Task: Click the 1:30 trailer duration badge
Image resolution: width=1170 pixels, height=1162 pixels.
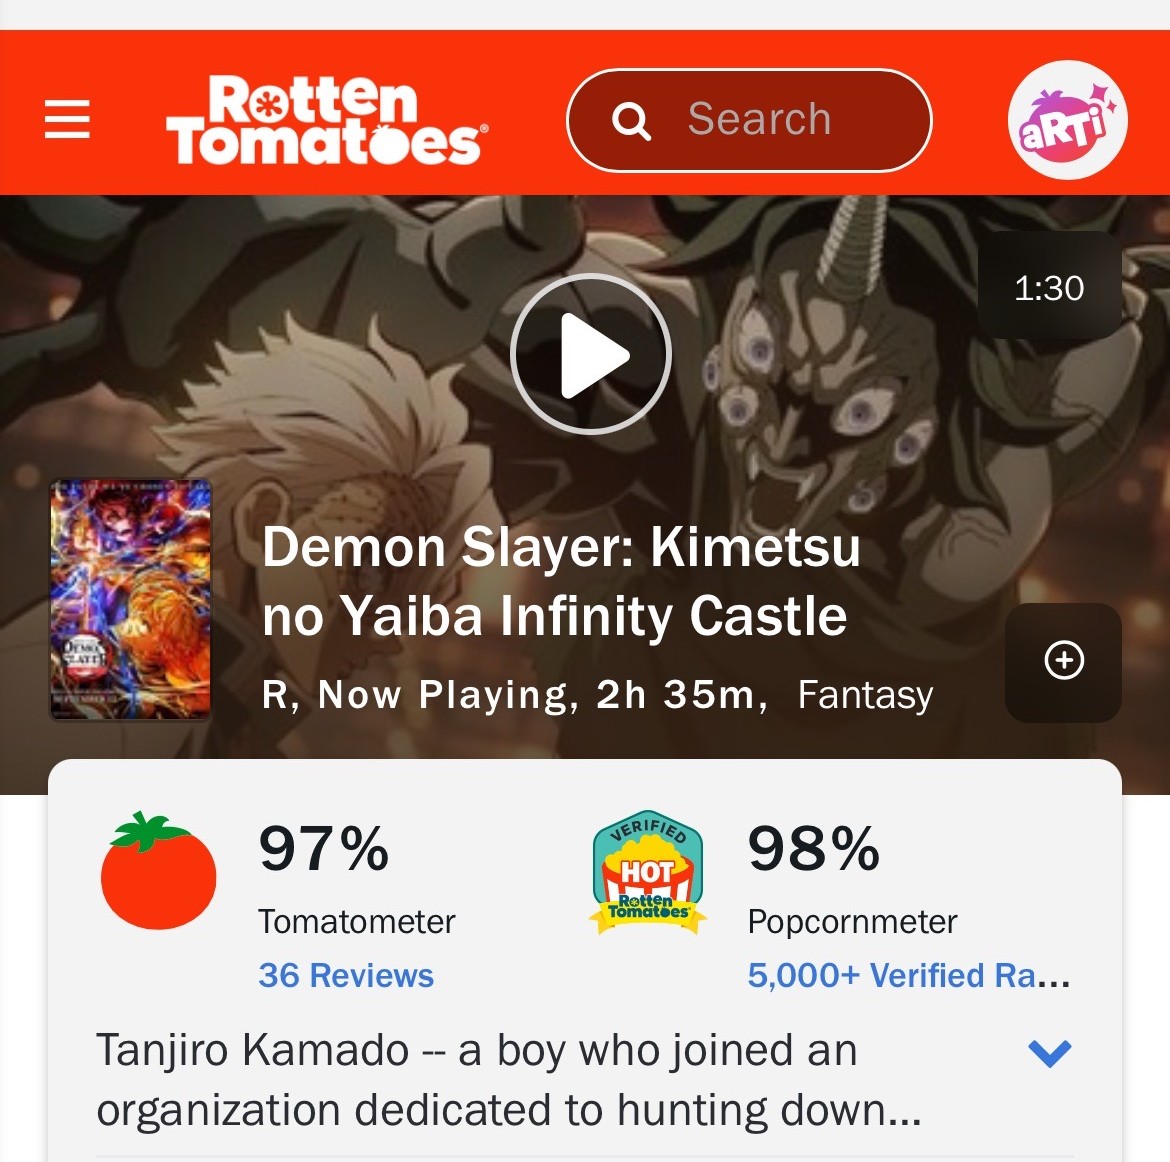Action: 1049,287
